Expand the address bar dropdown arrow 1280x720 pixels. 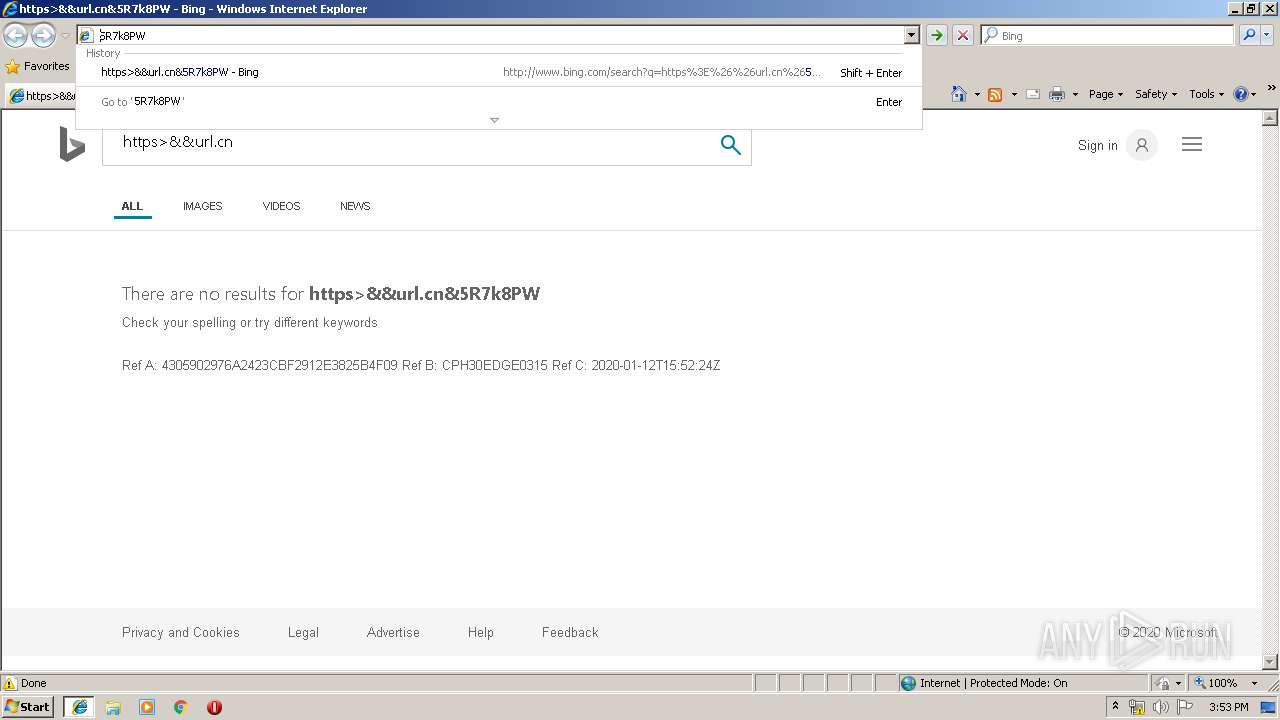tap(911, 35)
